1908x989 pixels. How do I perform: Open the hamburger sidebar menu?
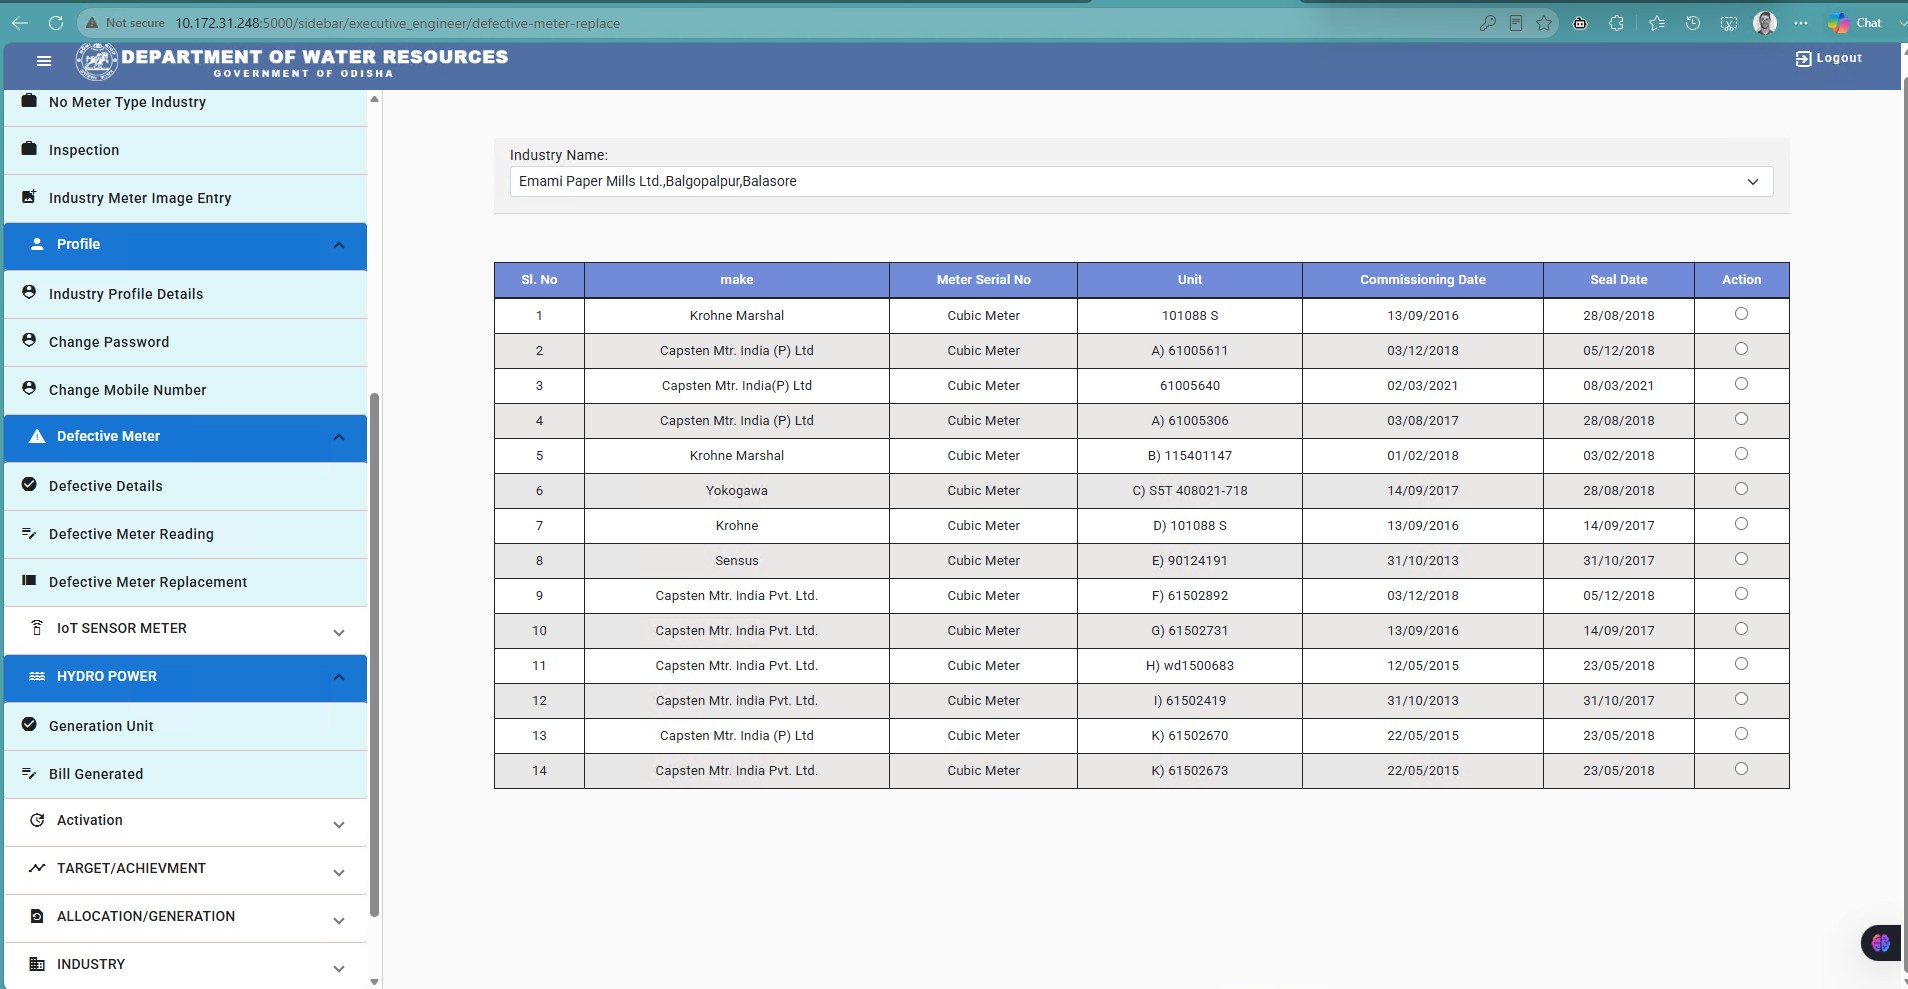click(44, 61)
